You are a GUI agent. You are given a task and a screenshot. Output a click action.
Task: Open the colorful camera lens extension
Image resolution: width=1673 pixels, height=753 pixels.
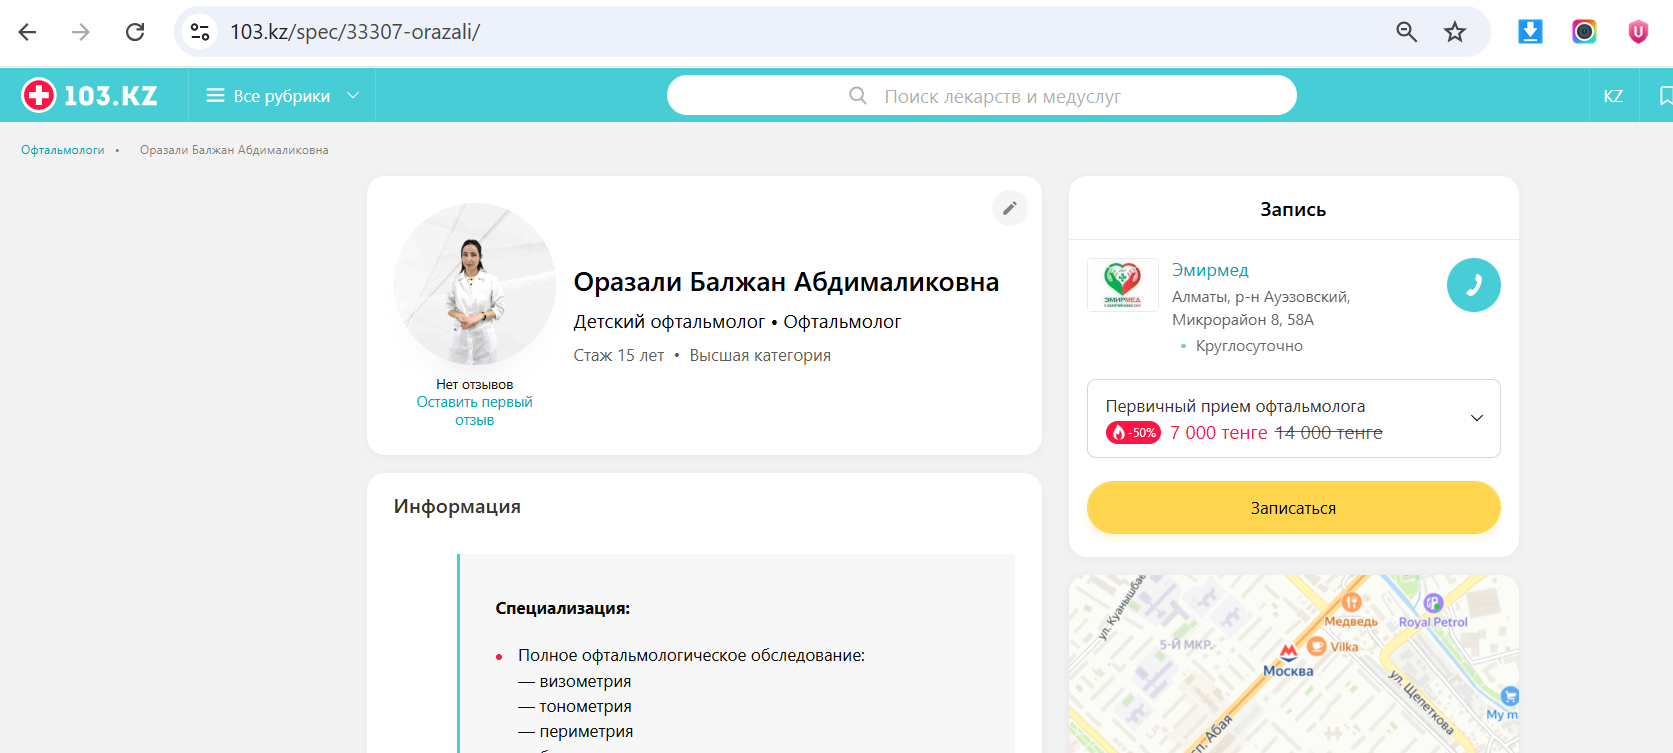coord(1584,32)
